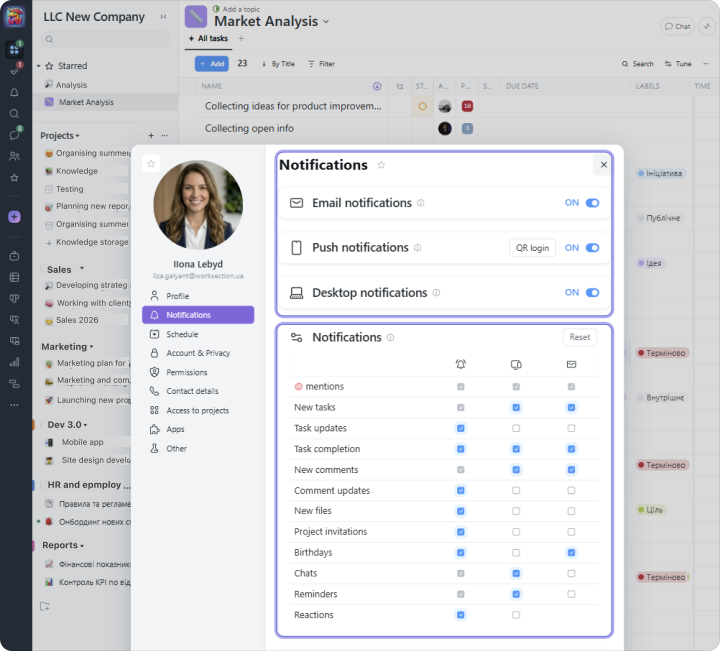The image size is (720, 651).
Task: Disable the Push notifications switch
Action: point(592,248)
